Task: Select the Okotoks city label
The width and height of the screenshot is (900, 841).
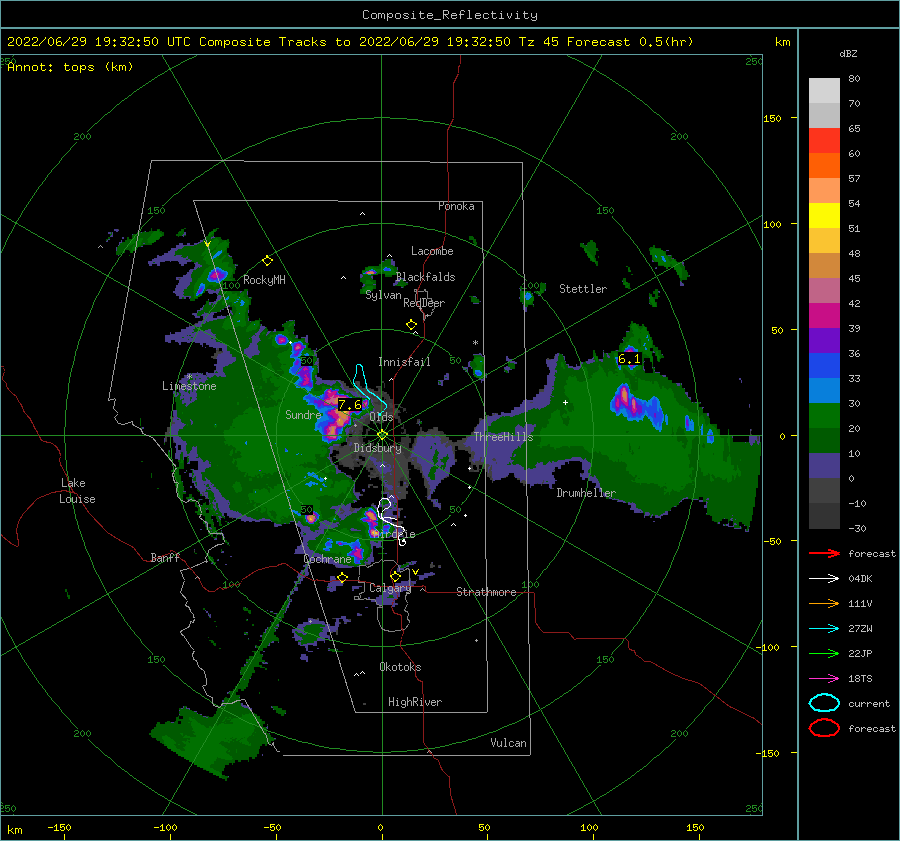Action: pos(400,667)
